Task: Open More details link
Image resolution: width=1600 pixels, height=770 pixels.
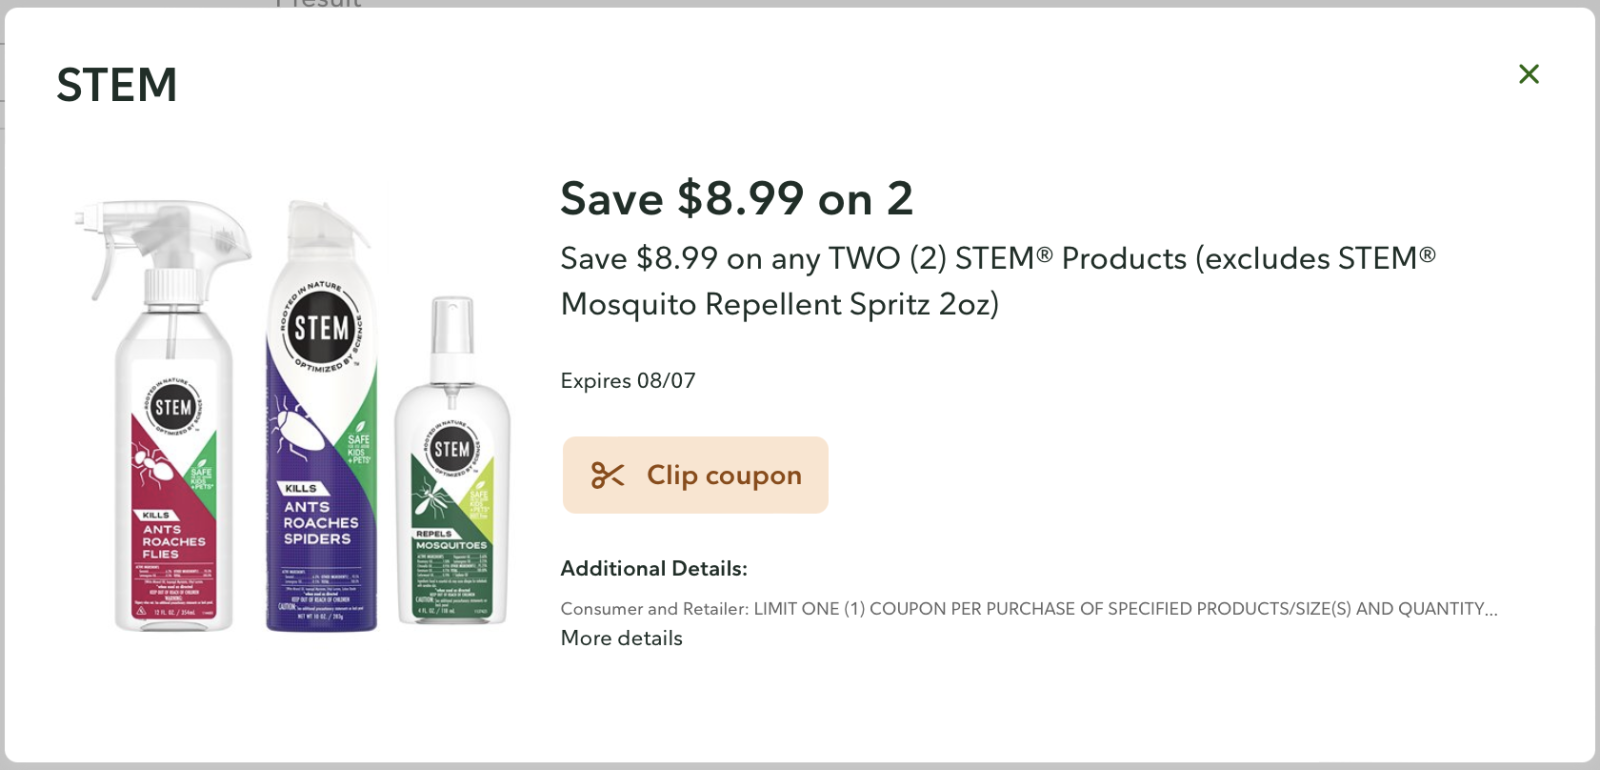Action: [x=620, y=638]
